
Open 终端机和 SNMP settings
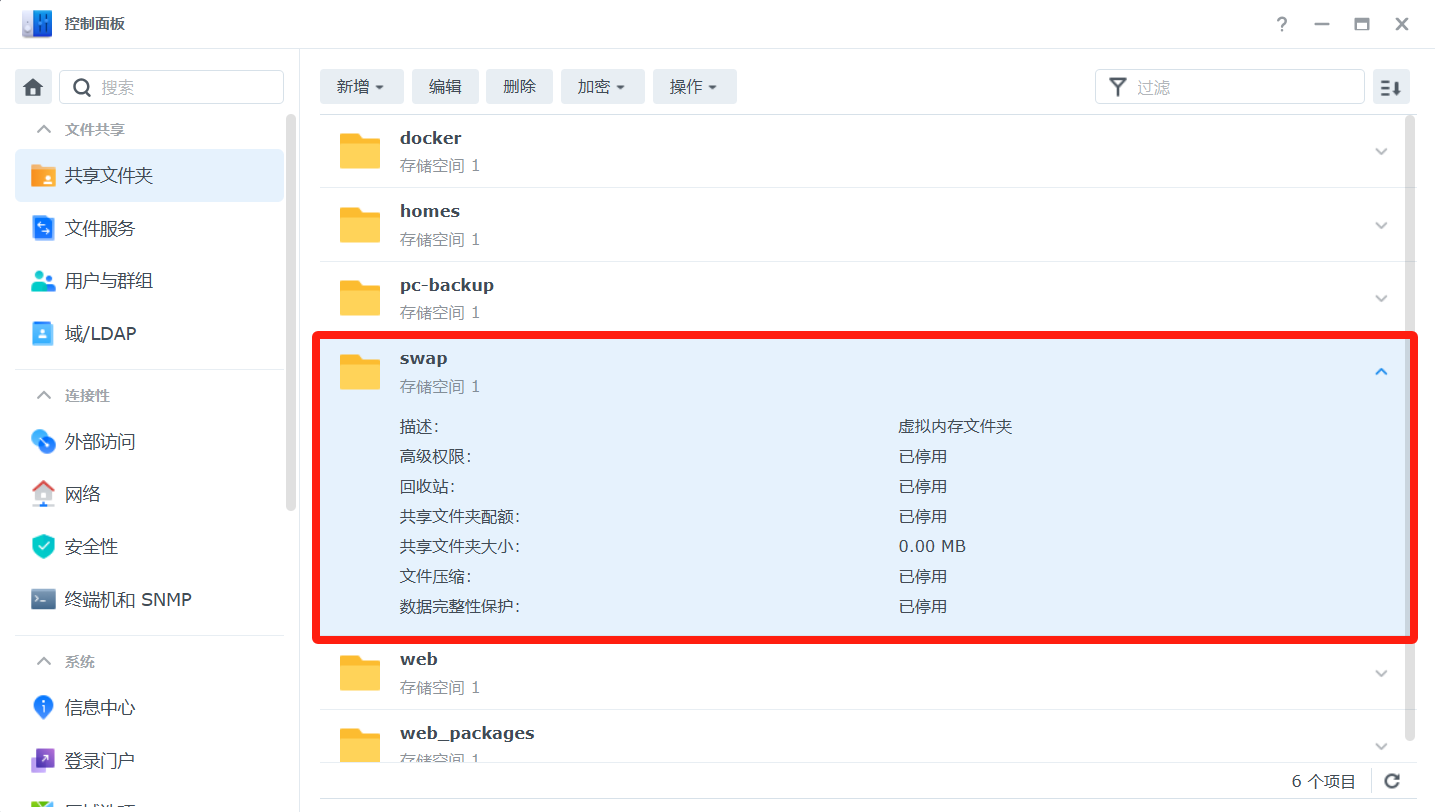(127, 600)
